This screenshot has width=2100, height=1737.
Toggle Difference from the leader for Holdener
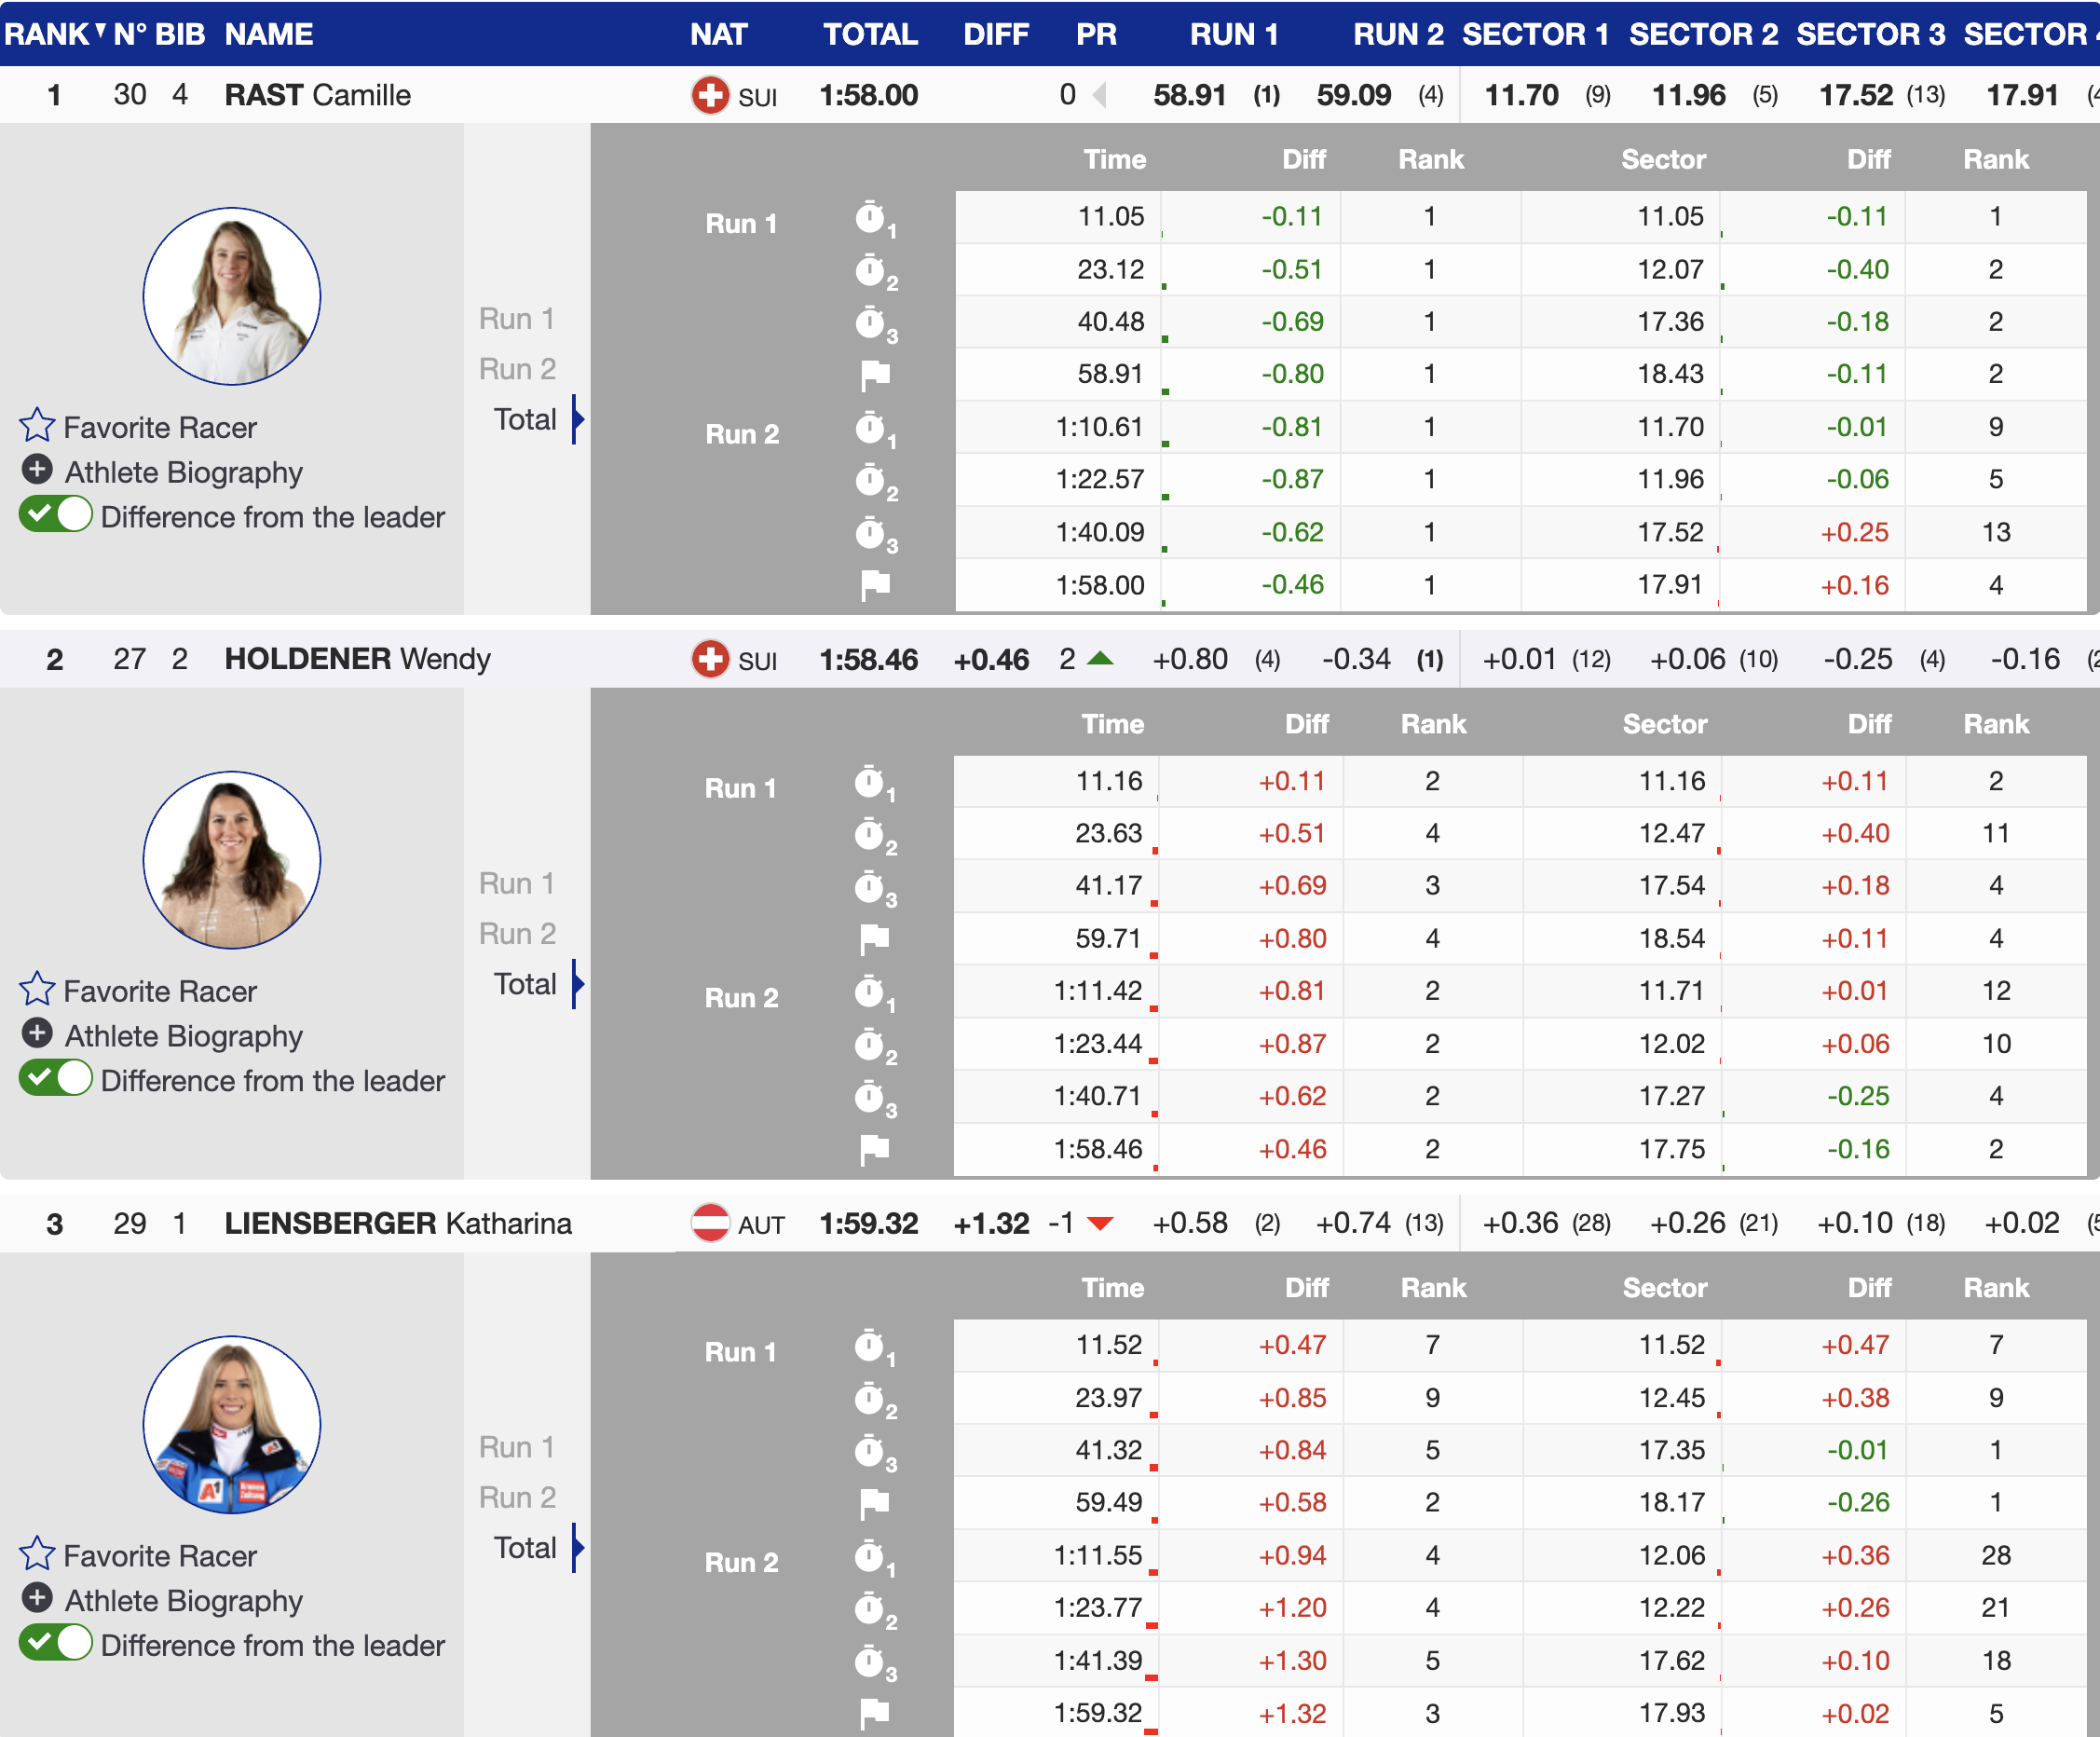click(x=56, y=1080)
